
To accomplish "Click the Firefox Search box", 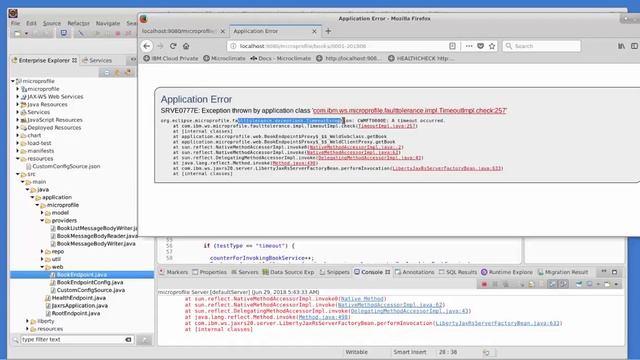I will [x=542, y=46].
